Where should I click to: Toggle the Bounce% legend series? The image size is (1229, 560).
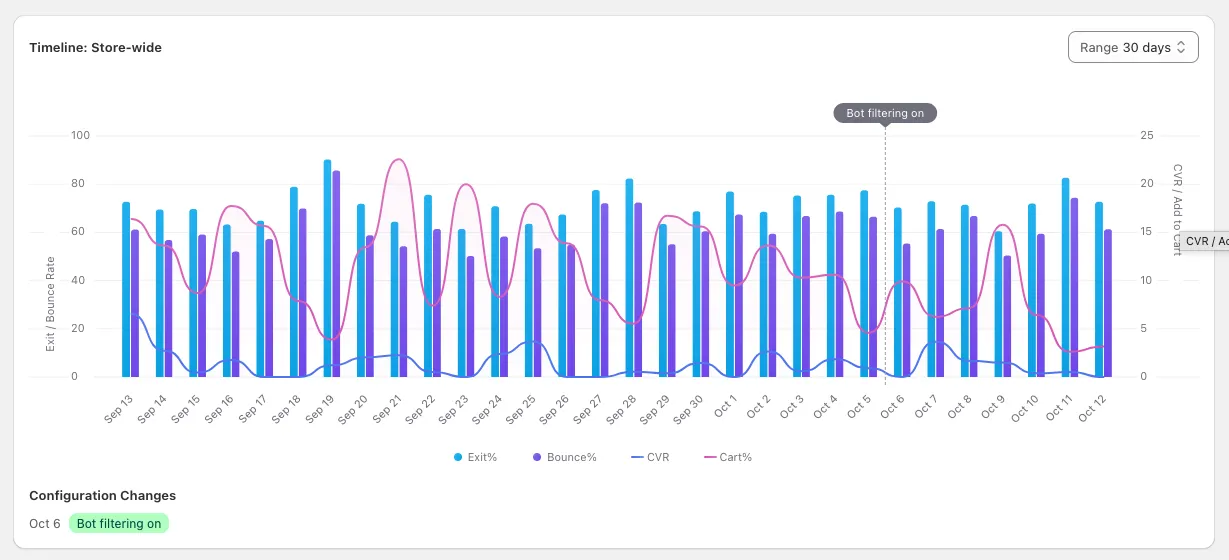564,457
